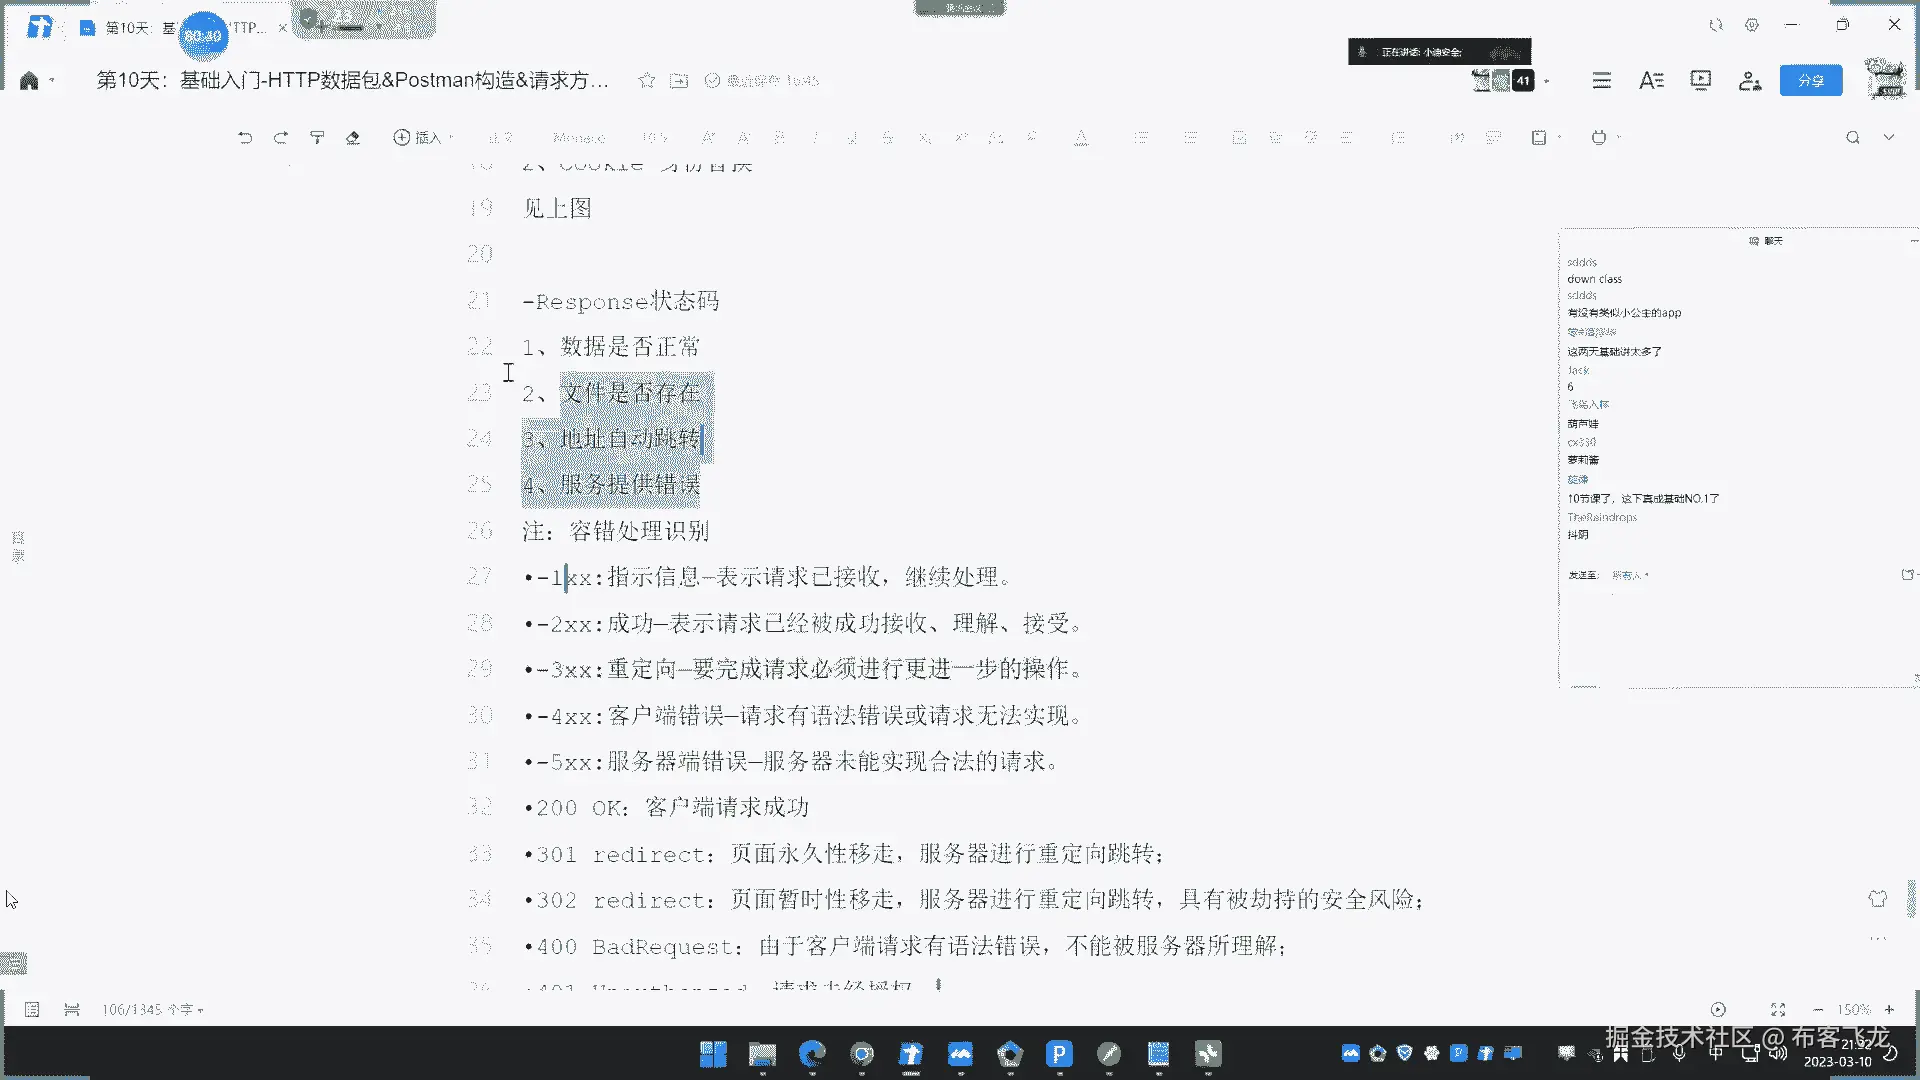1920x1080 pixels.
Task: Click the blue 分享 share button
Action: point(1810,81)
